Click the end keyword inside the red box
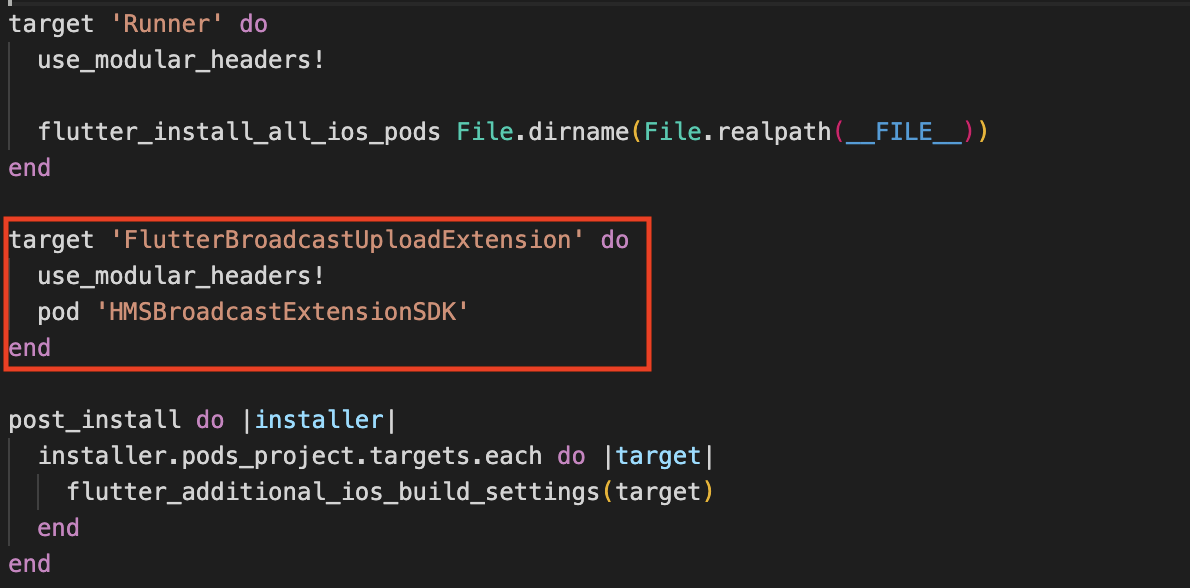 (29, 348)
